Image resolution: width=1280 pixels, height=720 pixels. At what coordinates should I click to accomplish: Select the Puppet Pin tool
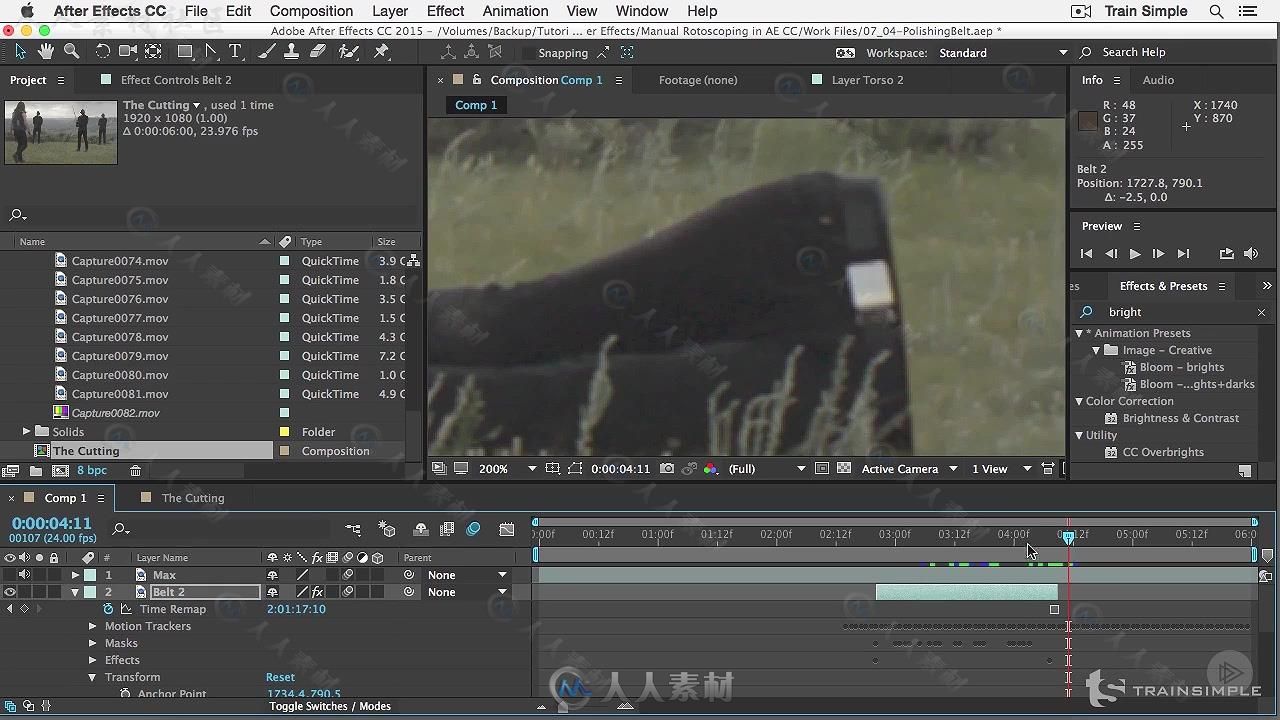coord(381,52)
